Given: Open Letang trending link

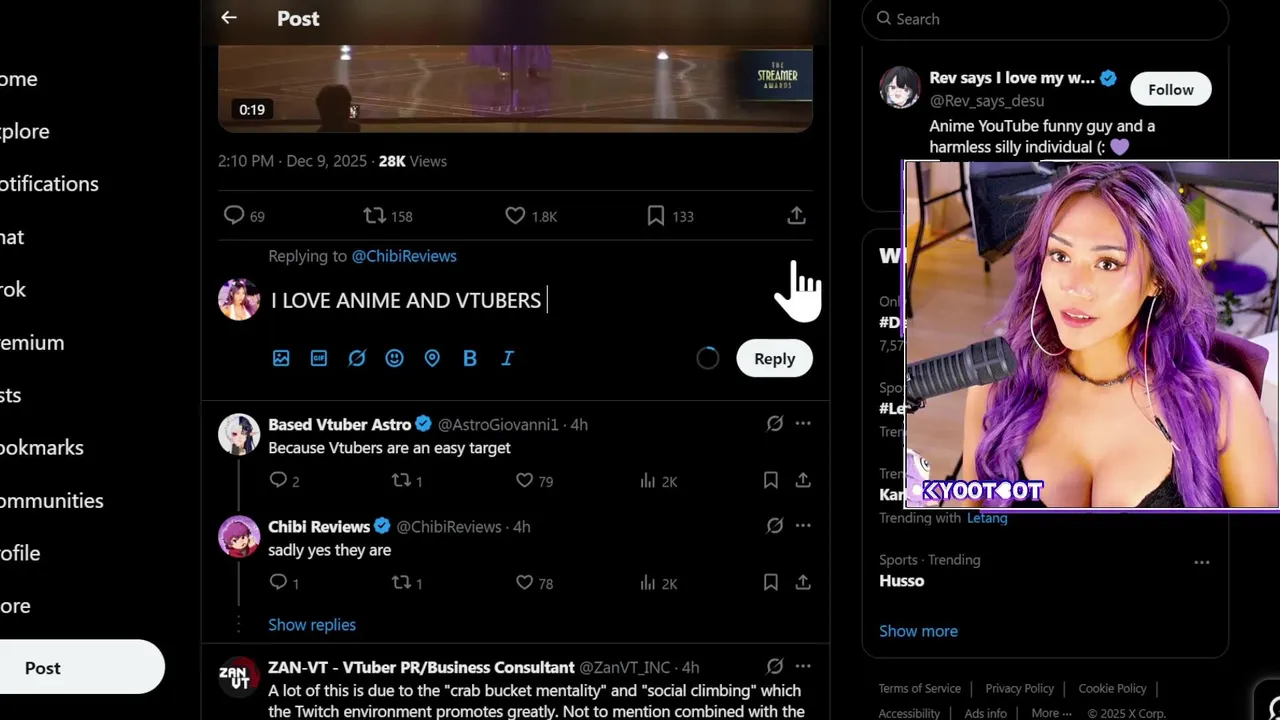Looking at the screenshot, I should pos(987,518).
